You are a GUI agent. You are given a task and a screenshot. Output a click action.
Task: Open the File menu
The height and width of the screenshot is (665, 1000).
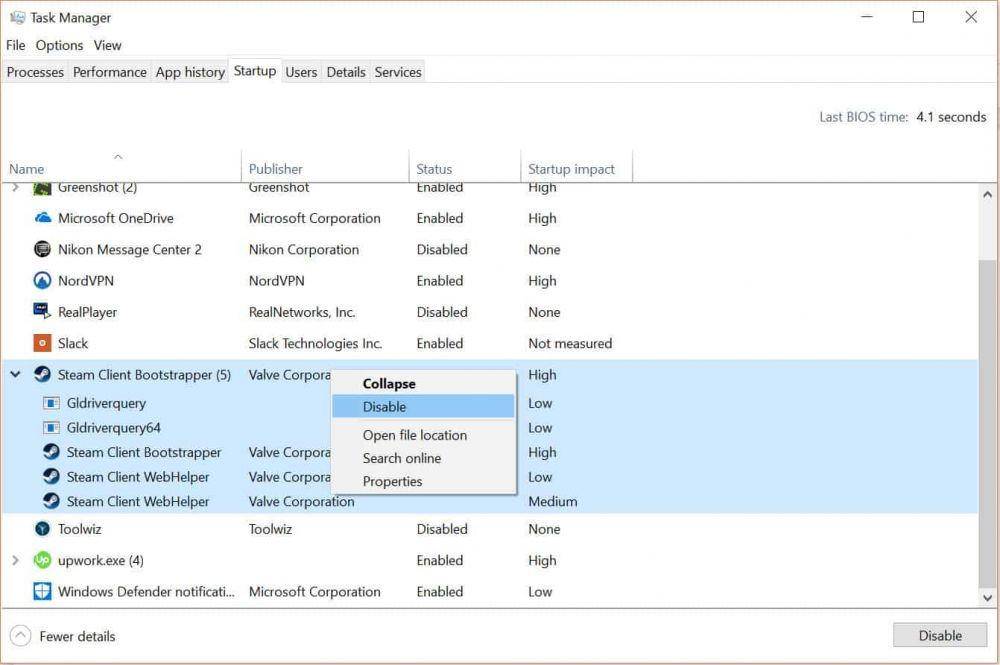pyautogui.click(x=15, y=45)
